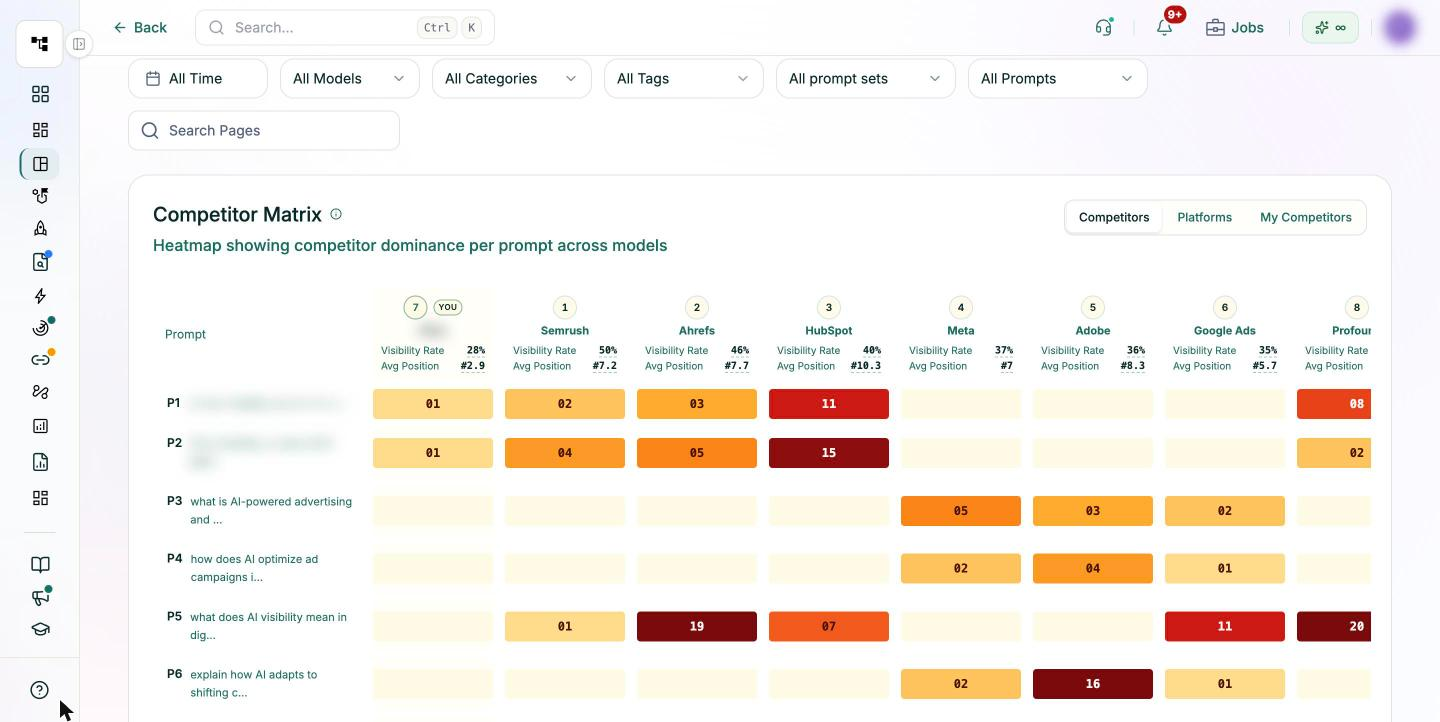Switch to the Platforms tab
The width and height of the screenshot is (1440, 722).
click(x=1204, y=217)
